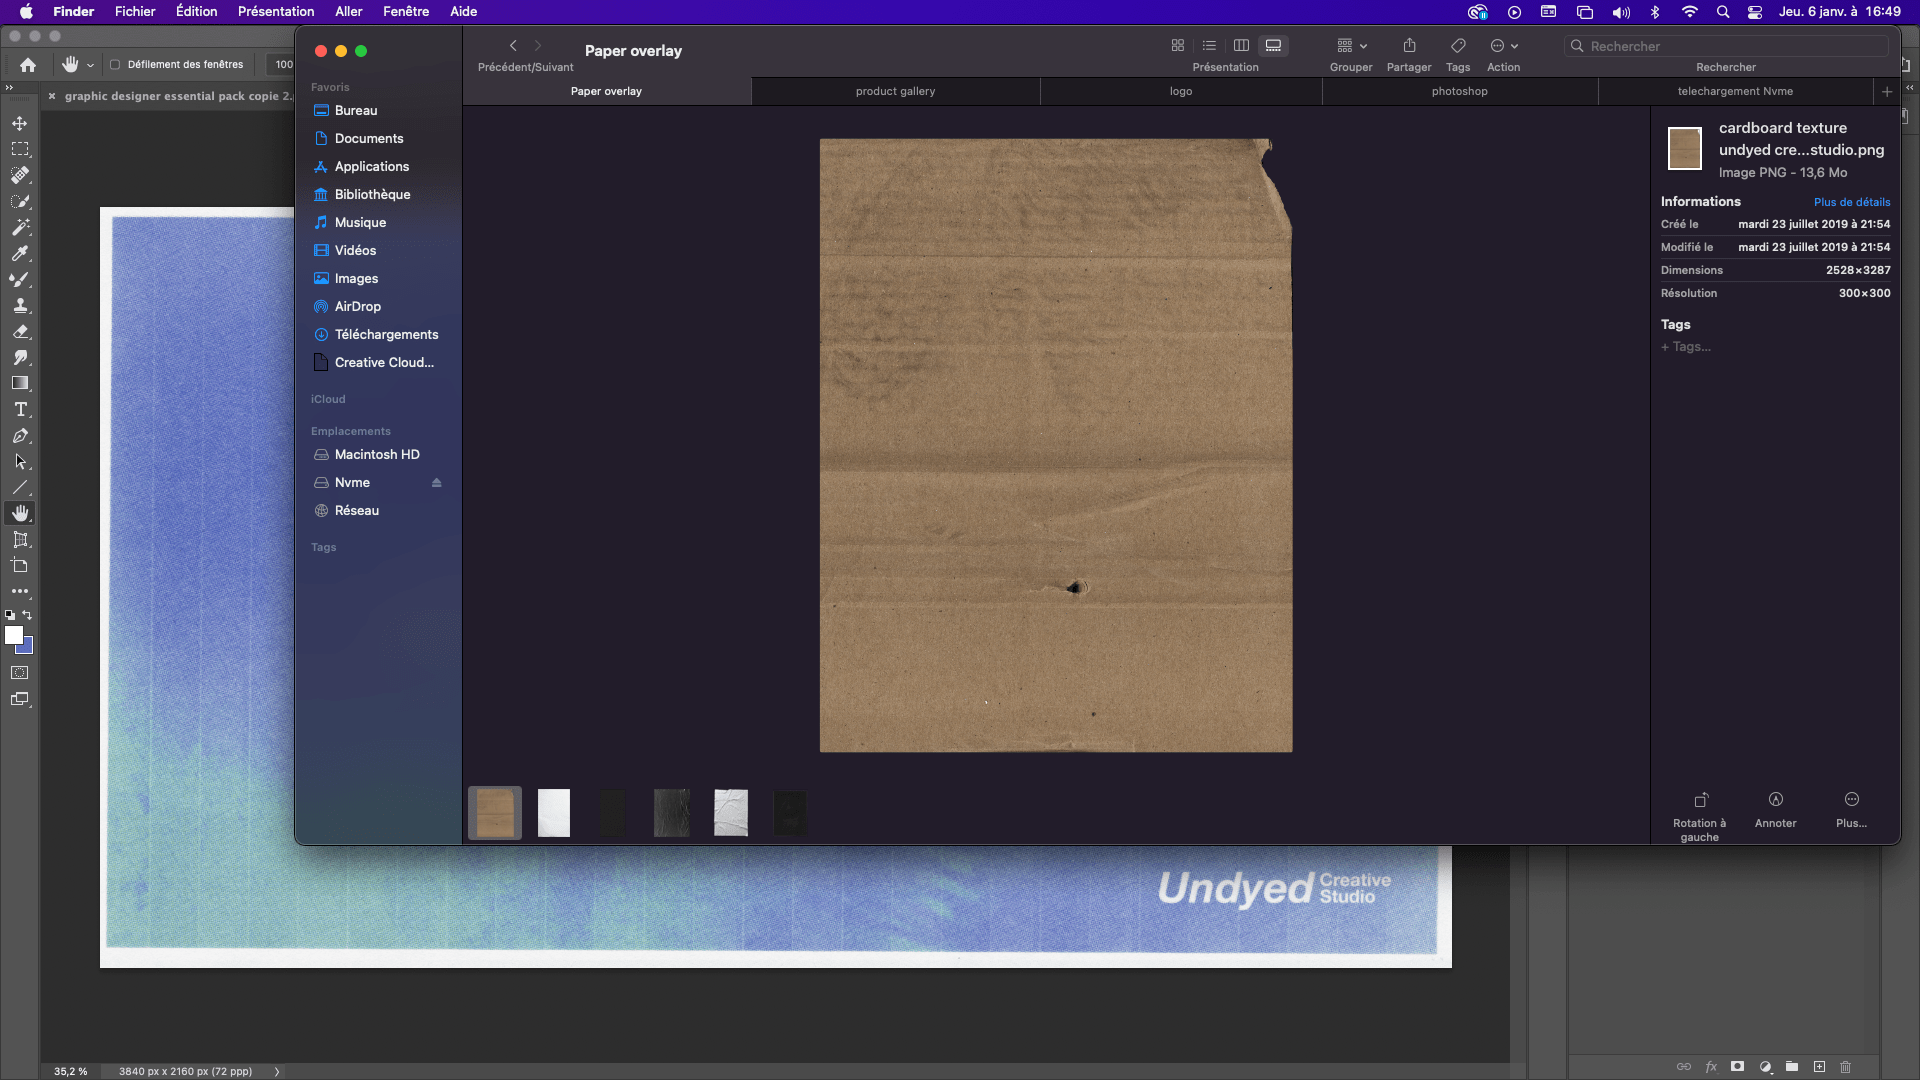Select the photoshop tab

(x=1460, y=90)
